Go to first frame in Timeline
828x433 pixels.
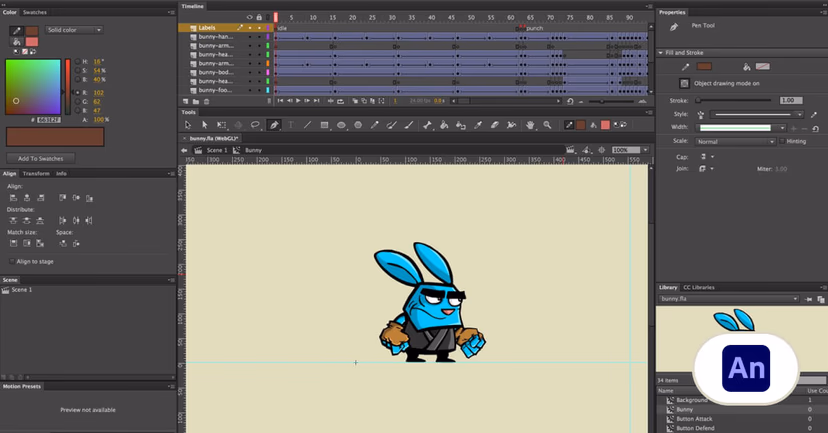[280, 101]
